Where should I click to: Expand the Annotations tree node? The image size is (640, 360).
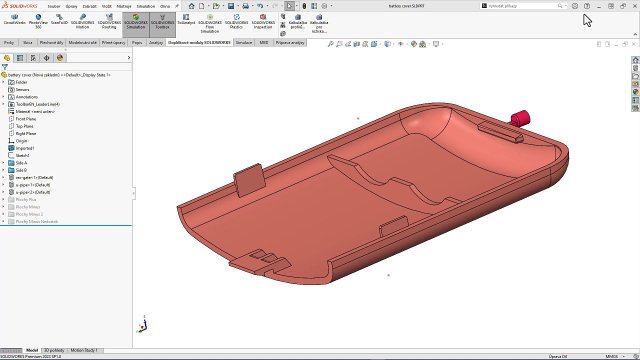(3, 97)
